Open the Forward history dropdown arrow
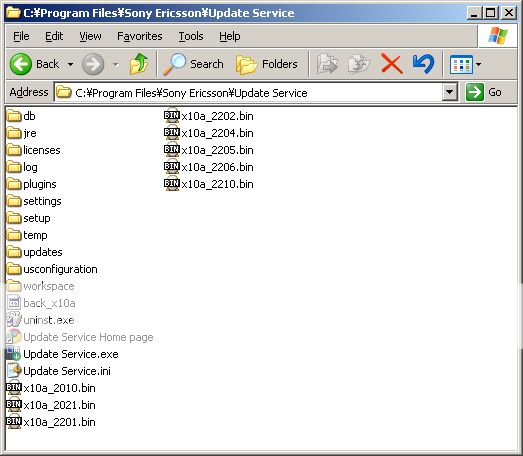 coord(115,64)
